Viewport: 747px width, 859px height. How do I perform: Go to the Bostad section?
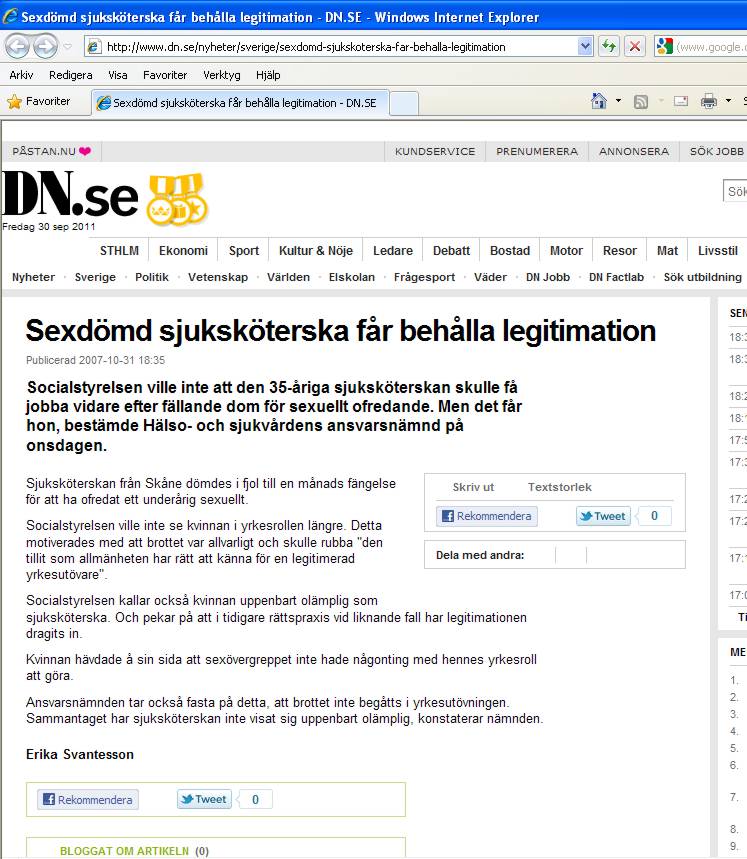[510, 251]
